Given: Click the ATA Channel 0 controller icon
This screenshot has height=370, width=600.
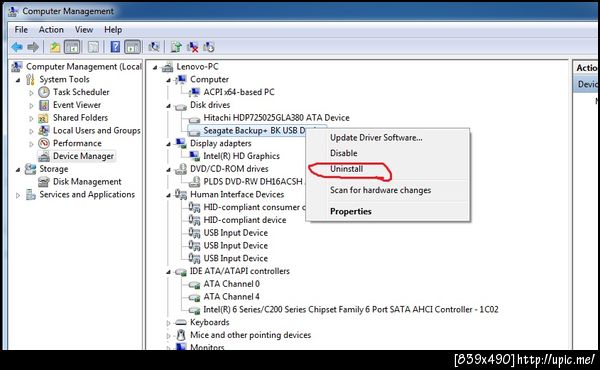Looking at the screenshot, I should [194, 284].
